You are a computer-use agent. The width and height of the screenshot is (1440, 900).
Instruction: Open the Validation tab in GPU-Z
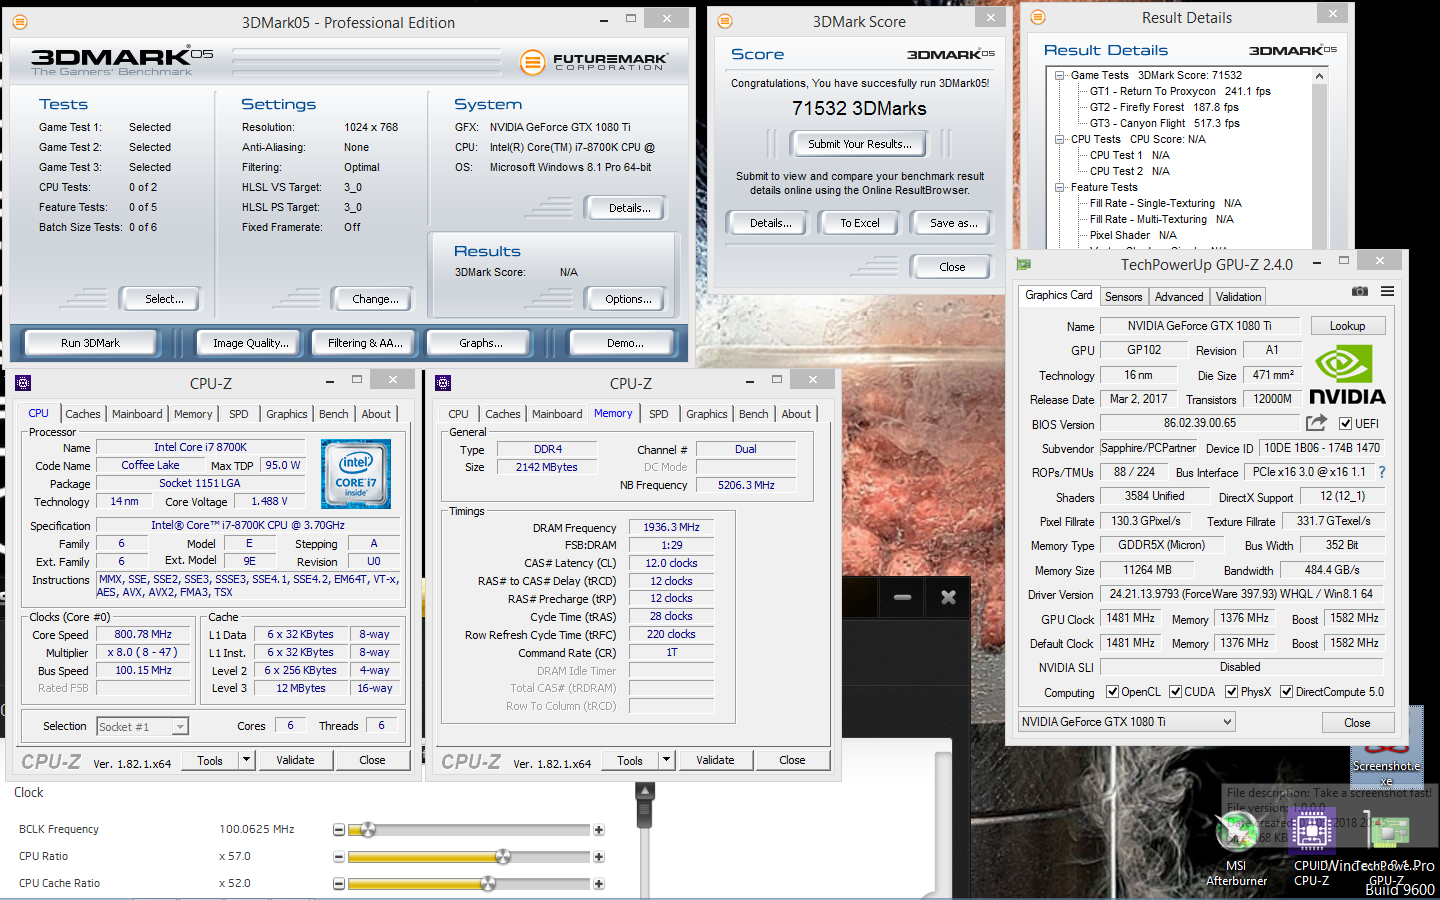(x=1238, y=297)
